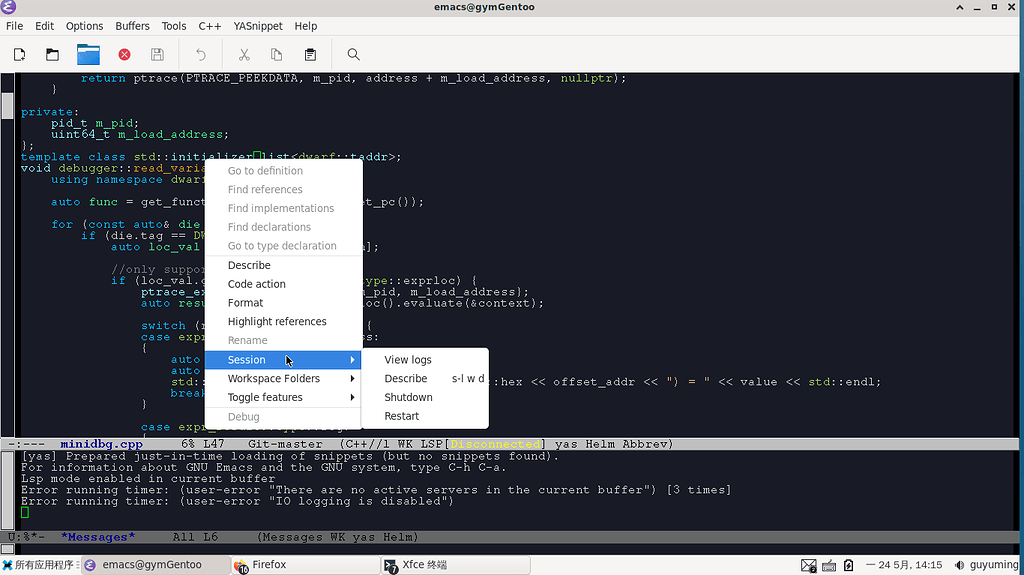Select Restart in Session submenu

click(x=424, y=416)
